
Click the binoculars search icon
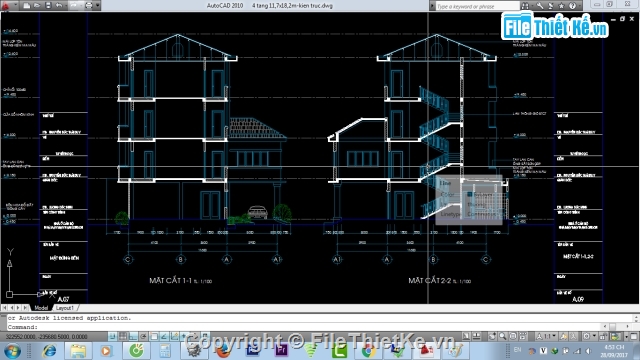click(x=525, y=6)
